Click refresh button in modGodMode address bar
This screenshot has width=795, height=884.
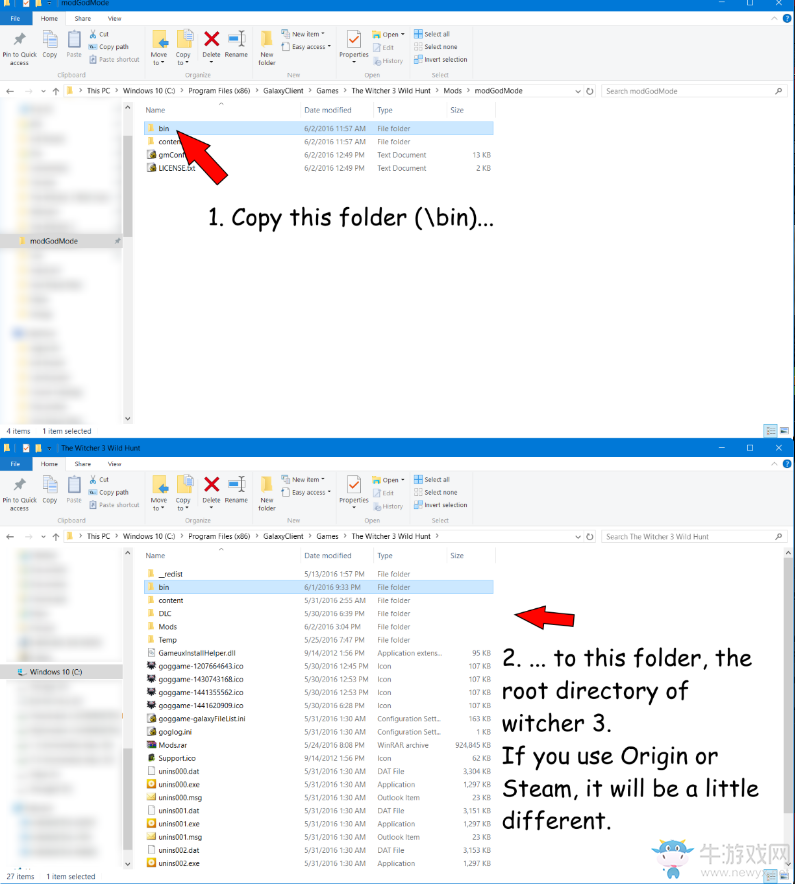point(590,91)
